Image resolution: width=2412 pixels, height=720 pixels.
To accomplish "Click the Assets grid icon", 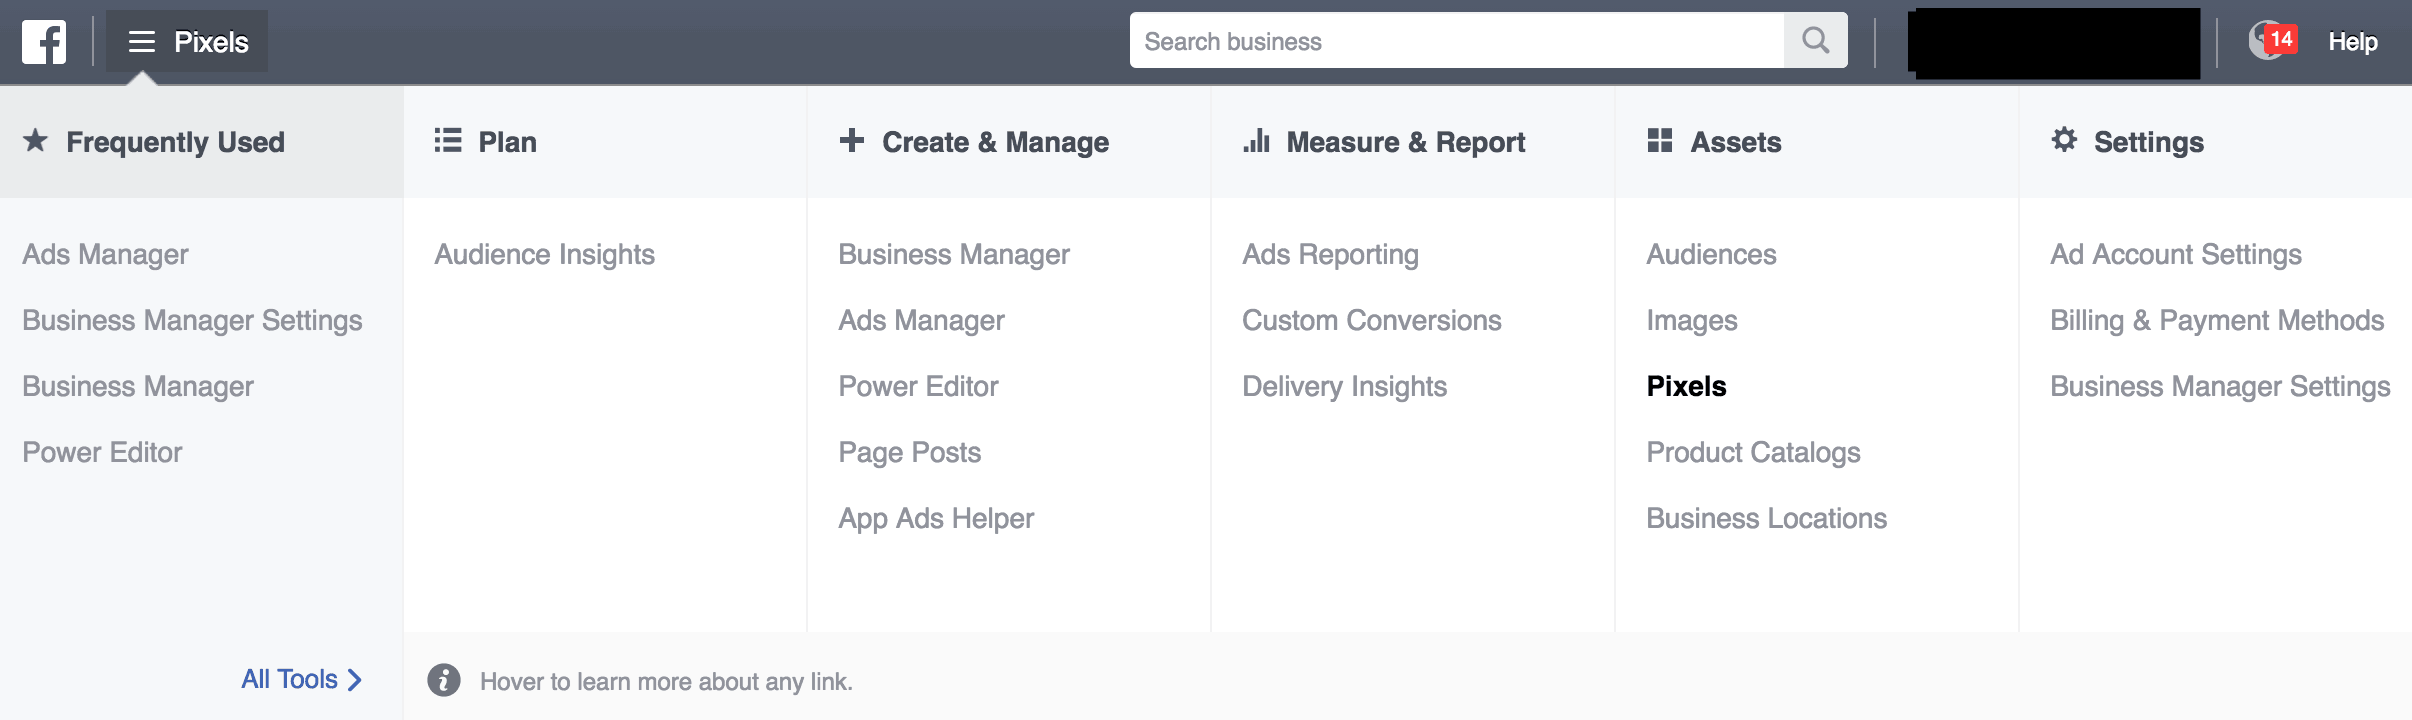I will (x=1660, y=141).
